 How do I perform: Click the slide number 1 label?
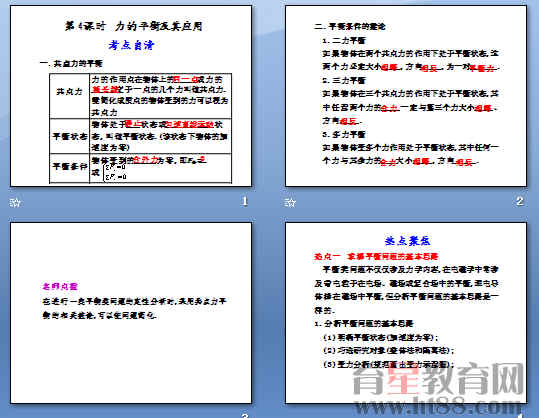click(x=244, y=201)
